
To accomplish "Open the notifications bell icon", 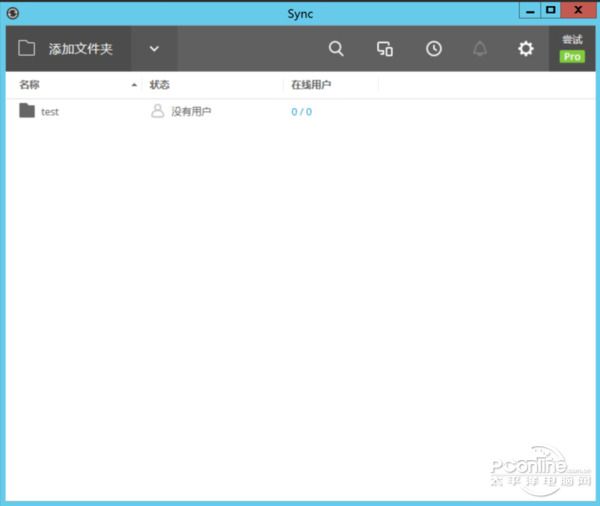I will pos(480,49).
